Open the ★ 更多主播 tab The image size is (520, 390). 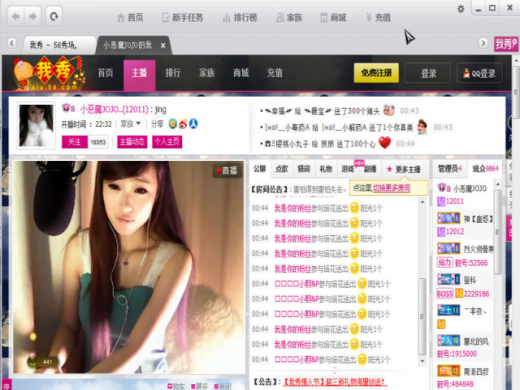click(x=404, y=169)
